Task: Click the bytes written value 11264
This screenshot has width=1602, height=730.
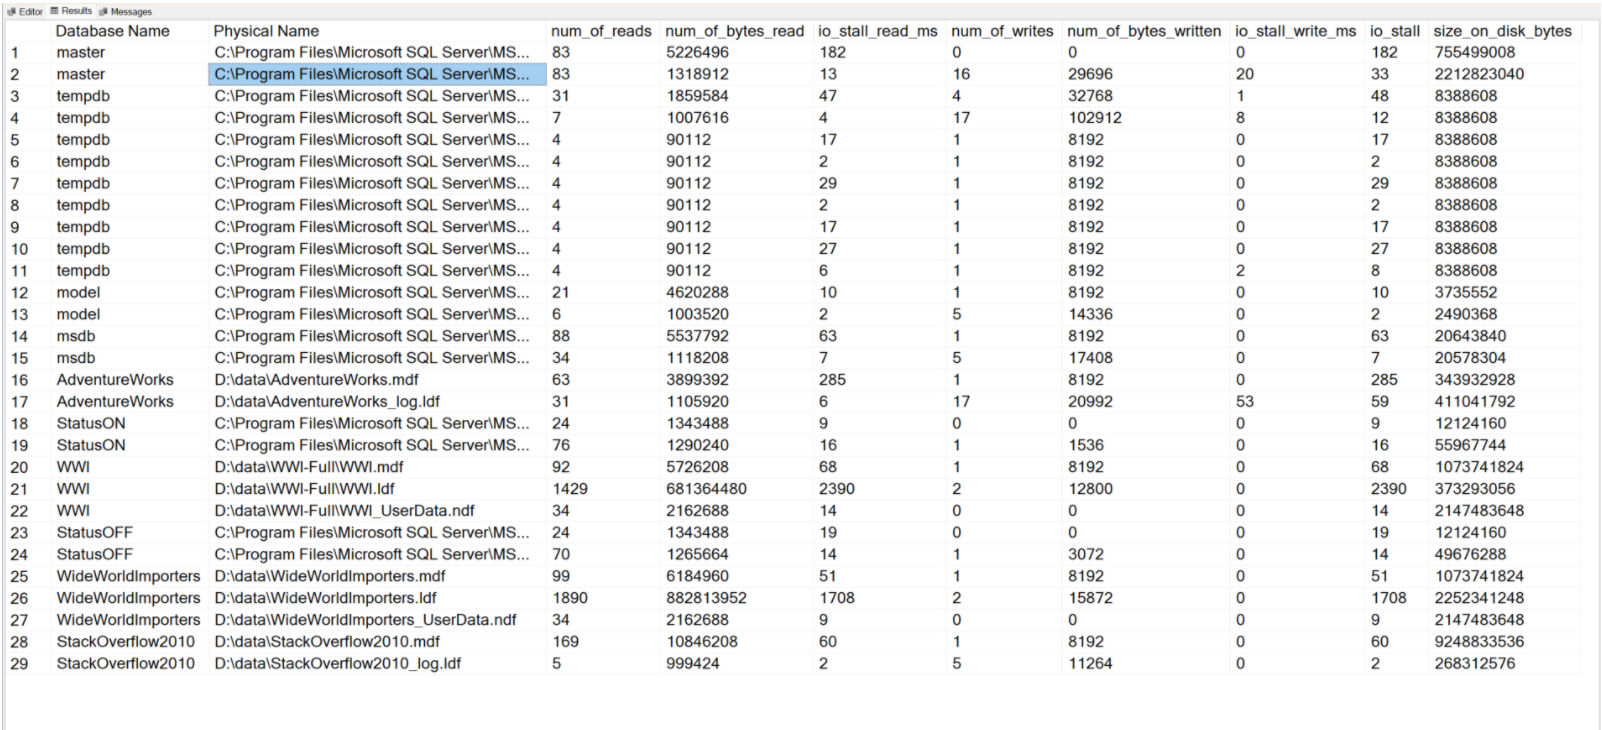Action: pos(1090,664)
